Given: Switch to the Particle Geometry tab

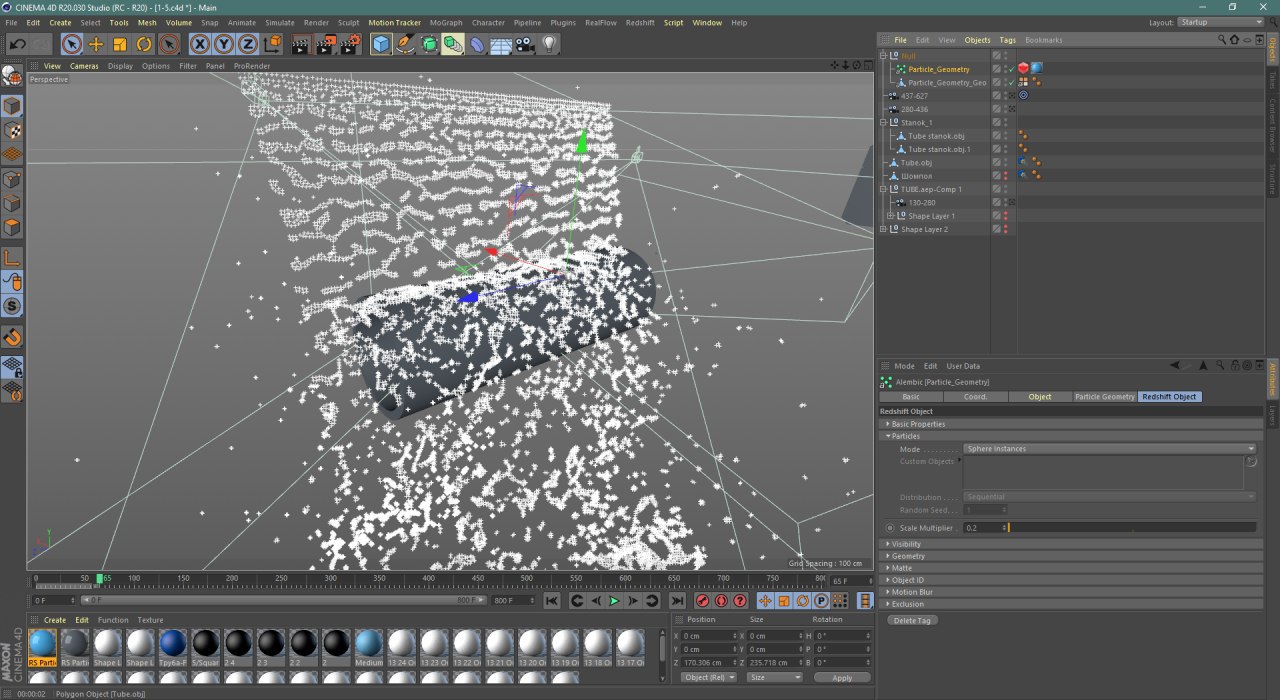Looking at the screenshot, I should 1104,397.
